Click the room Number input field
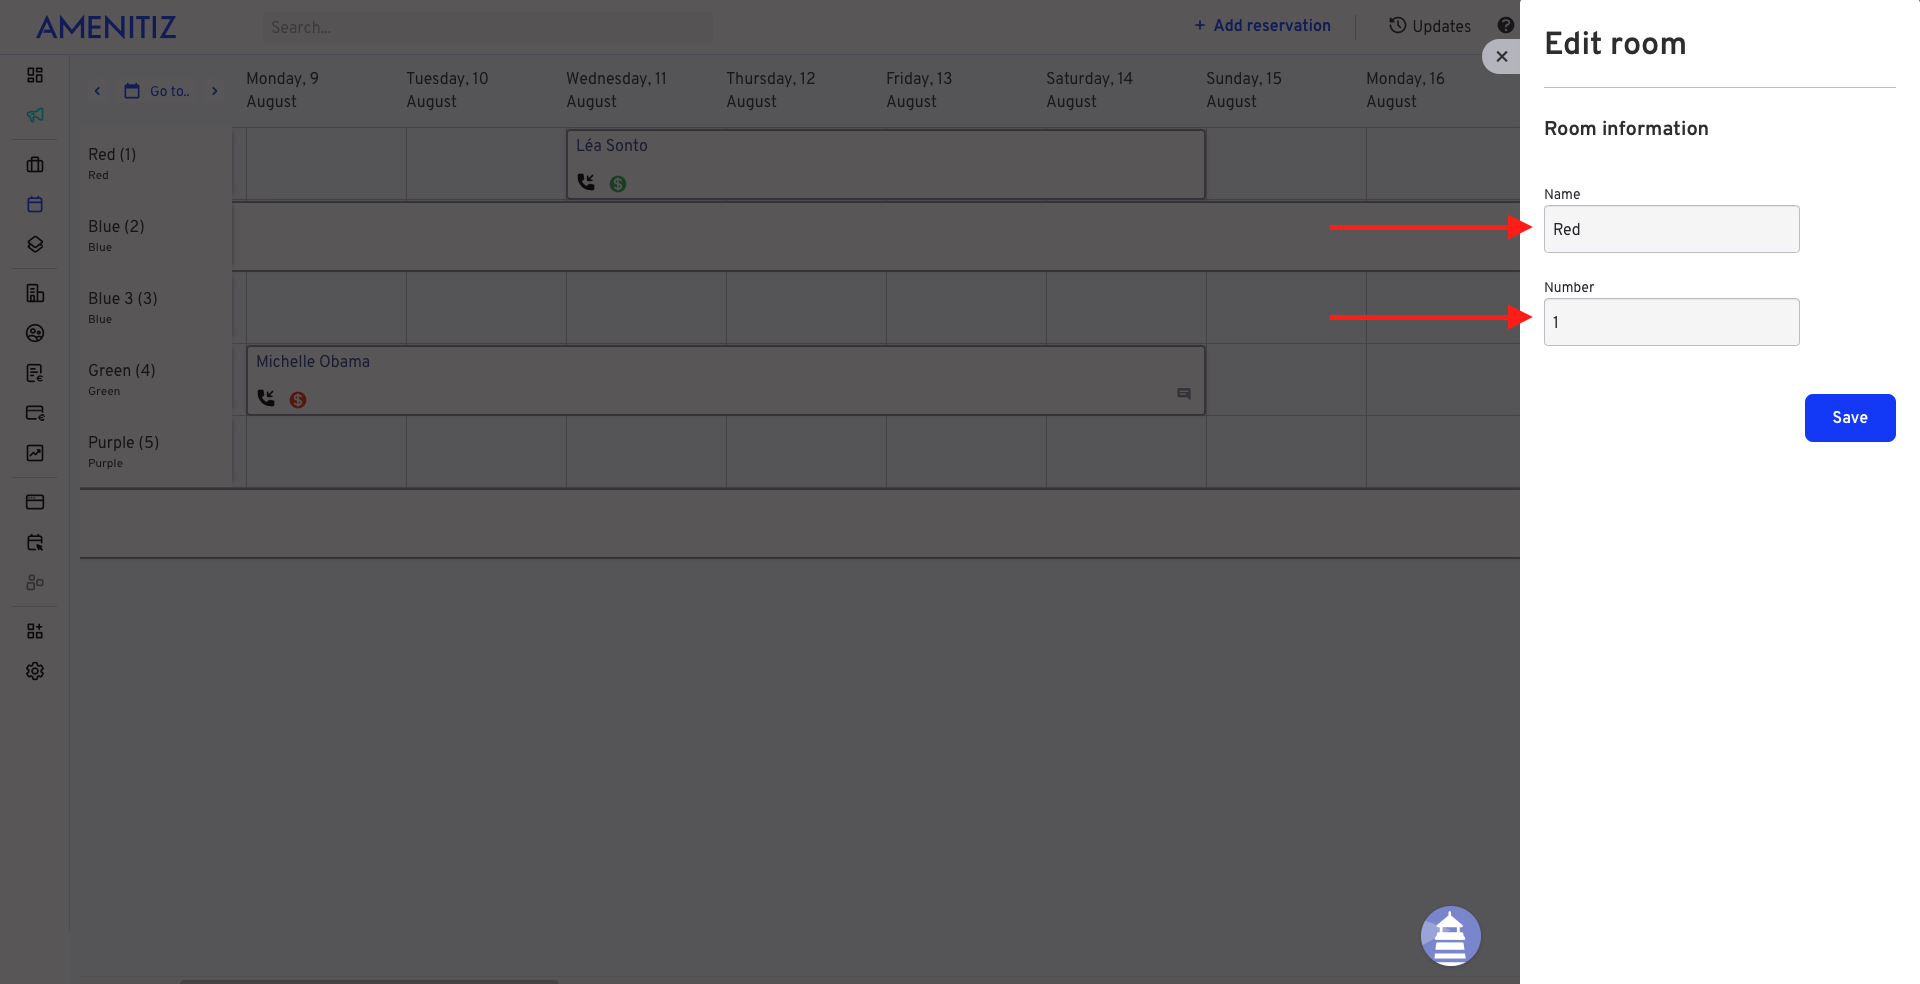 pos(1671,322)
